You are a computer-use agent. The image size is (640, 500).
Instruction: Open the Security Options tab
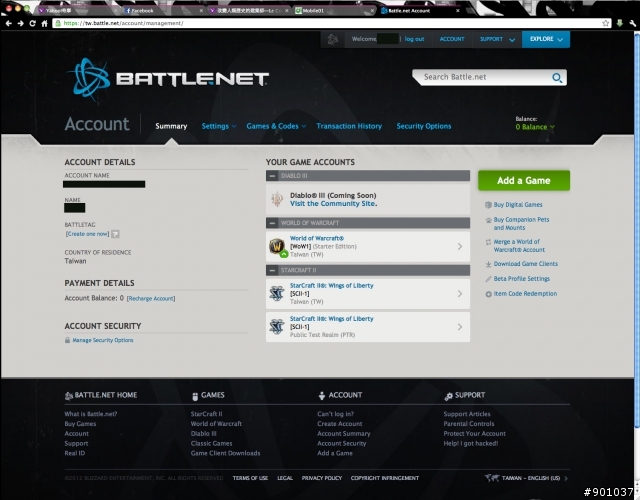(x=424, y=126)
